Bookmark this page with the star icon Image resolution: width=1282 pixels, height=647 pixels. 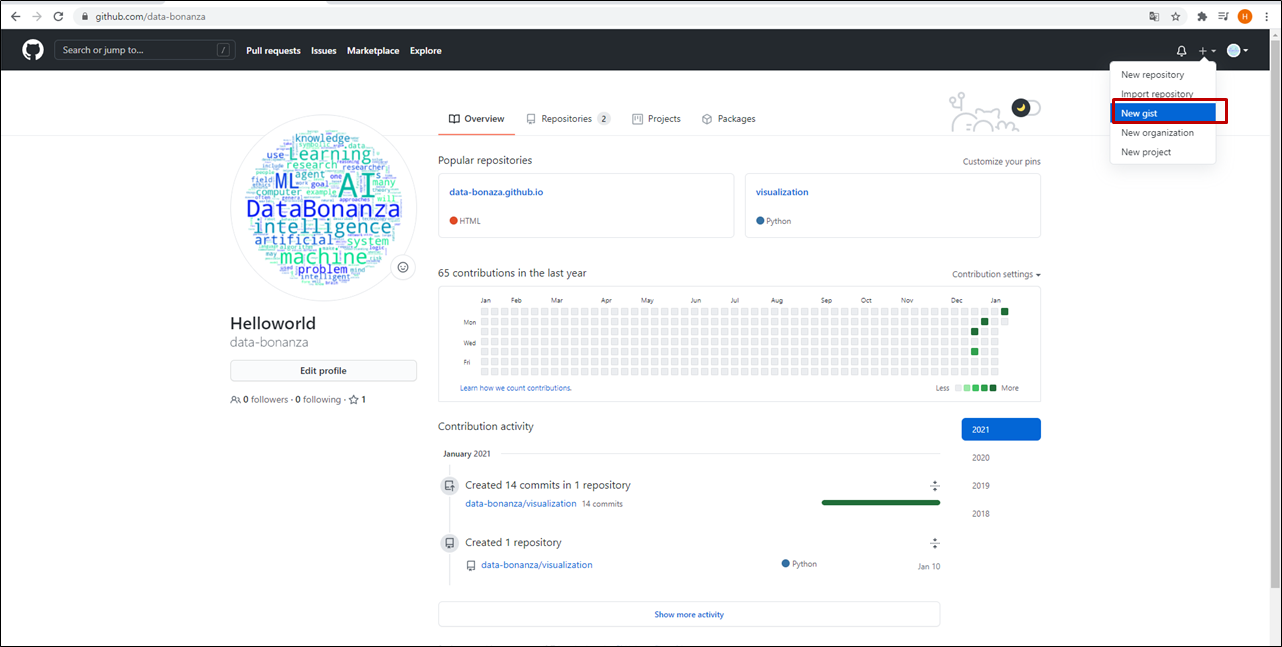pos(1176,16)
